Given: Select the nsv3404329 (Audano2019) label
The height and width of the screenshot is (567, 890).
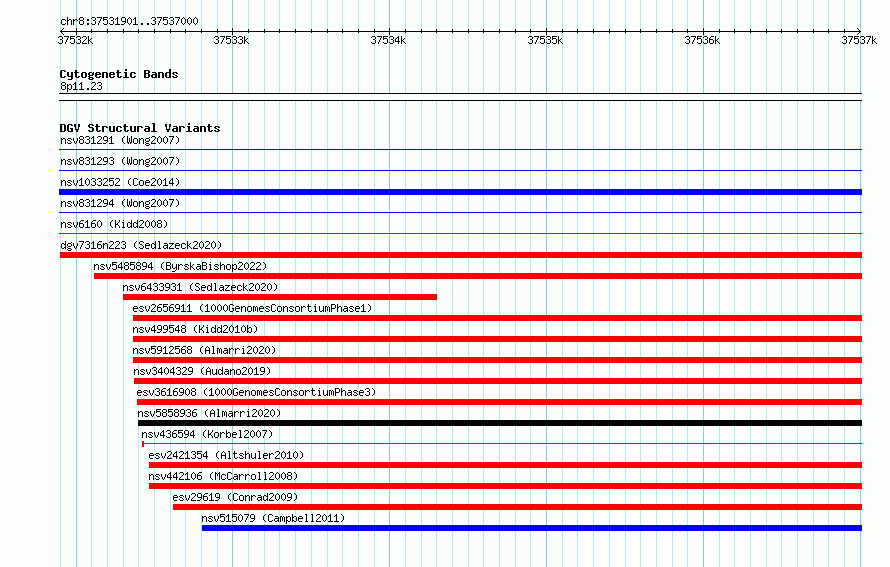Looking at the screenshot, I should 202,371.
